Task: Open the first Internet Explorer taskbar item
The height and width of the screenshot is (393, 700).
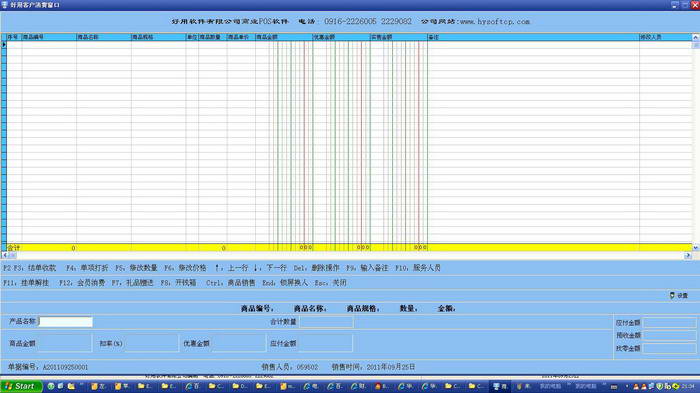Action: tap(192, 386)
